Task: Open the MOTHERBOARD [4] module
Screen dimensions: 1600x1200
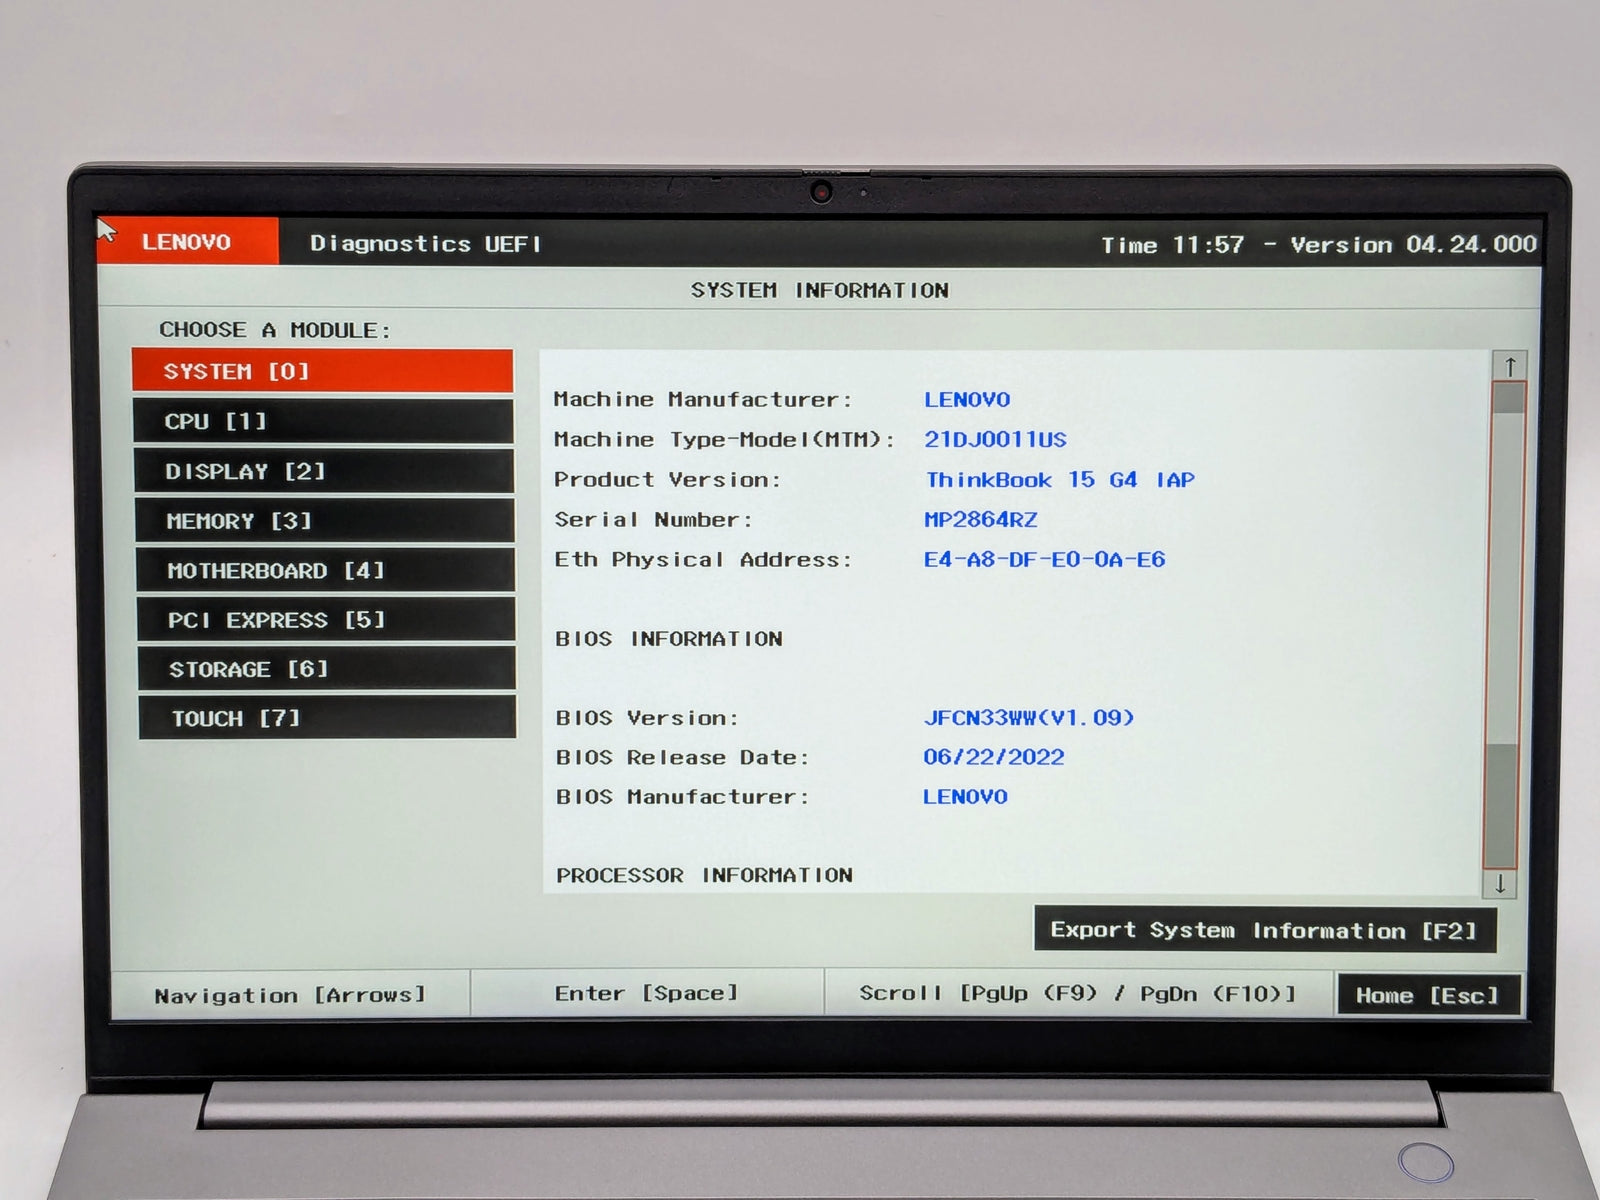Action: [326, 570]
